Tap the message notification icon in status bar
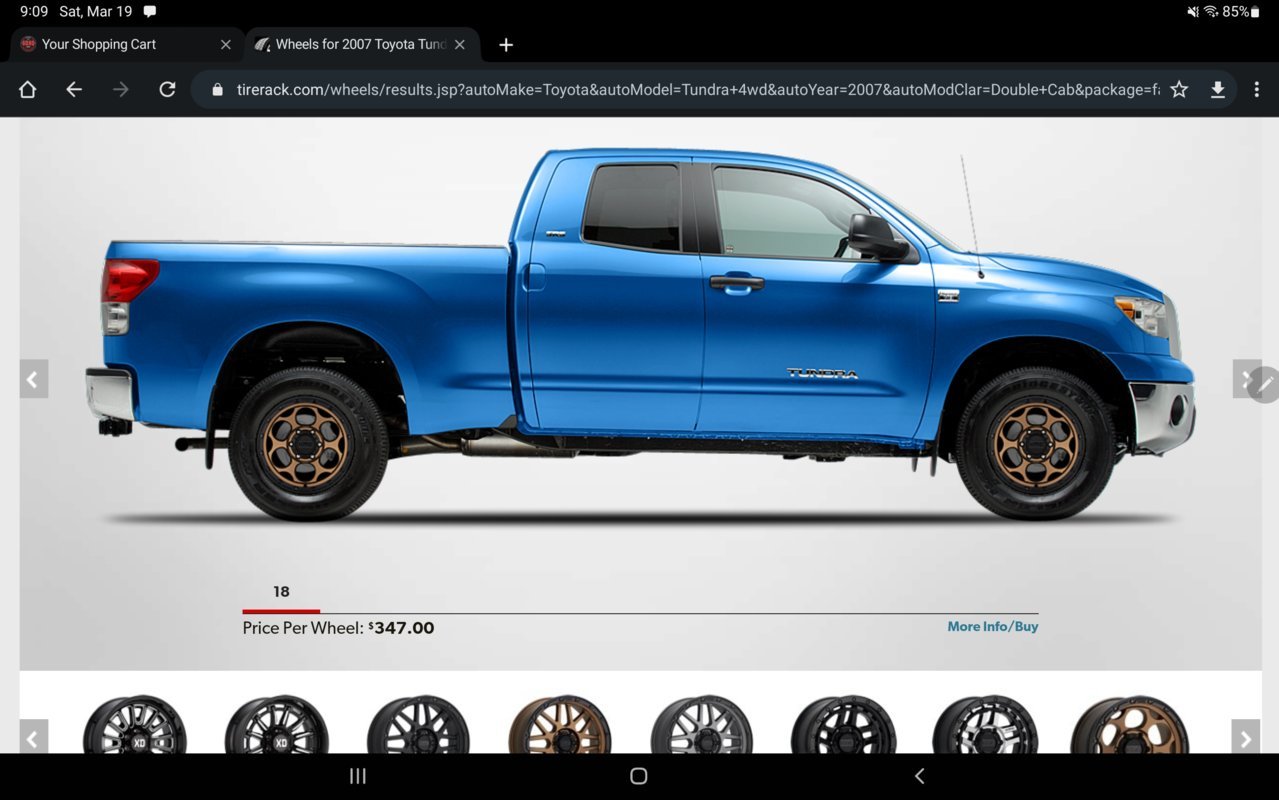Image resolution: width=1279 pixels, height=800 pixels. tap(150, 12)
